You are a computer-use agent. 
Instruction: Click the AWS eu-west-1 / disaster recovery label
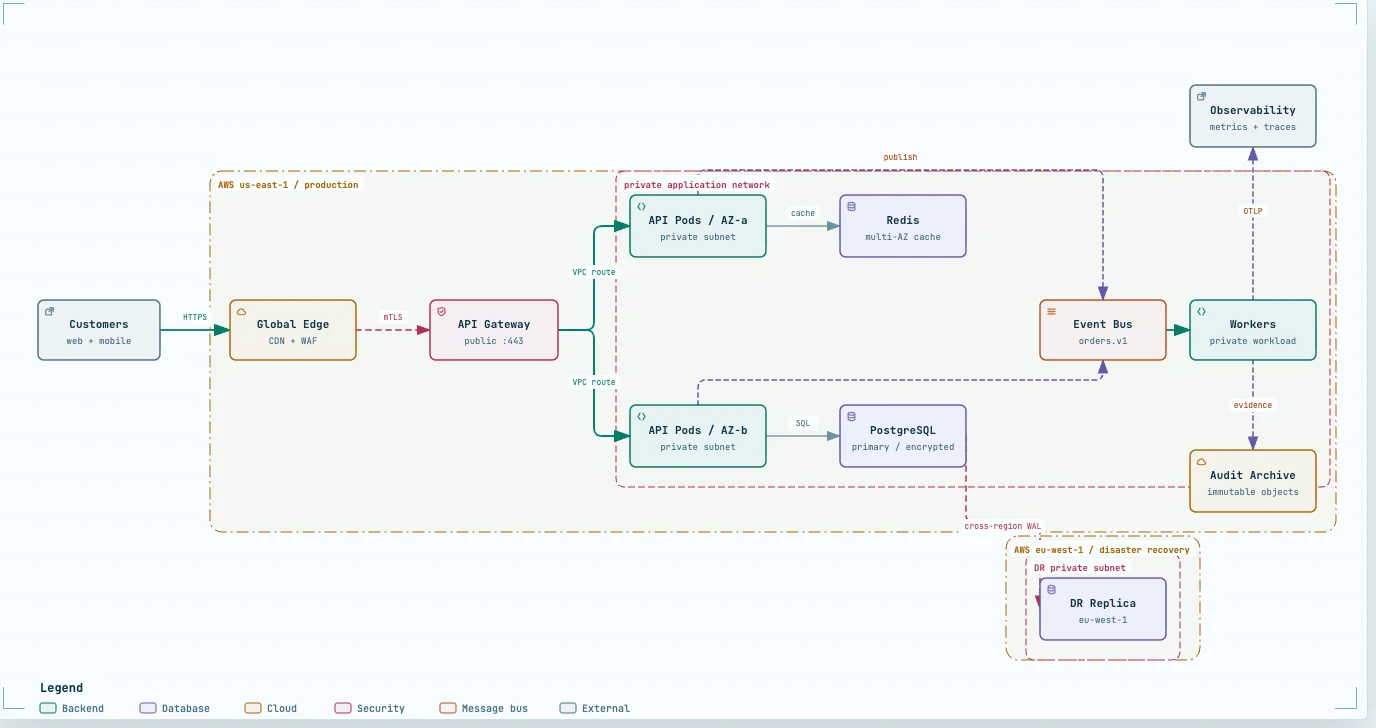[1102, 550]
